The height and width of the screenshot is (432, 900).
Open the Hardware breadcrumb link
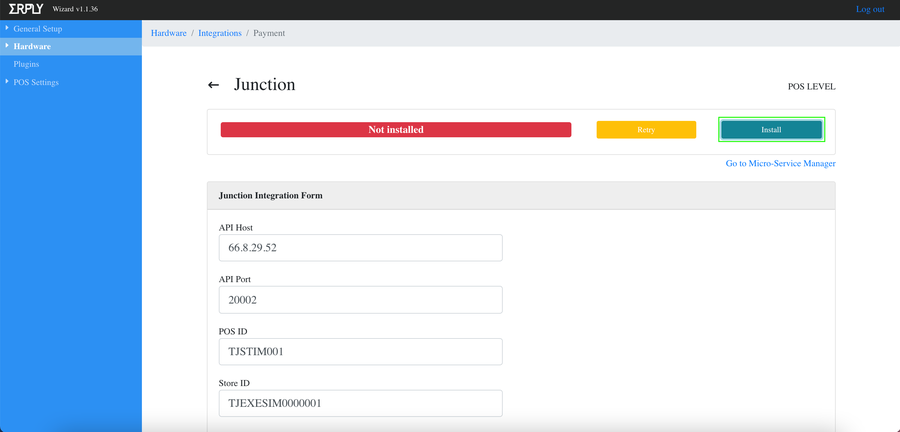(x=169, y=33)
